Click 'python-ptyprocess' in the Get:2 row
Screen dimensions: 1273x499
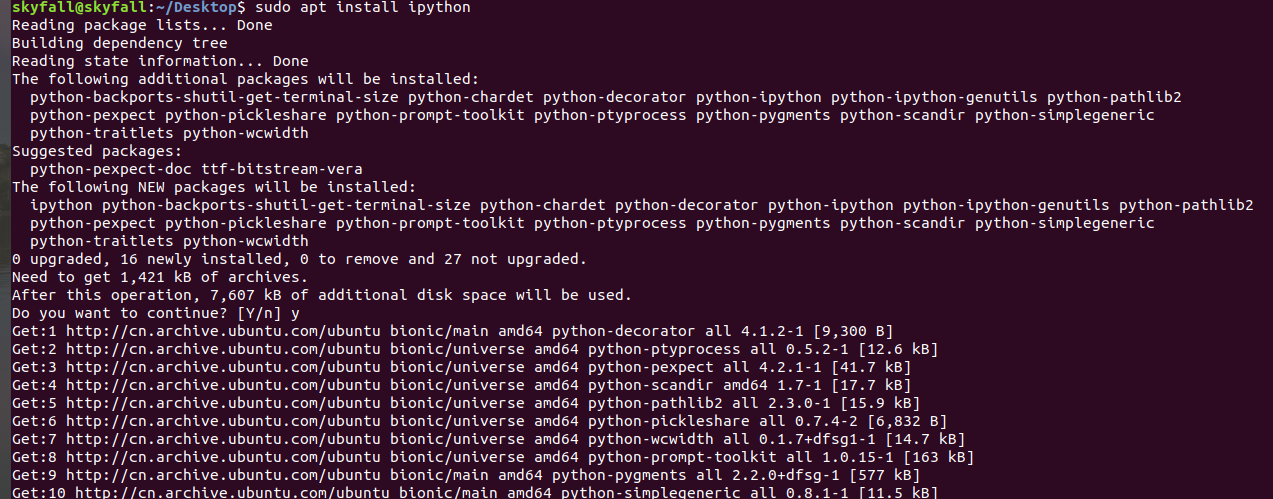(x=664, y=349)
